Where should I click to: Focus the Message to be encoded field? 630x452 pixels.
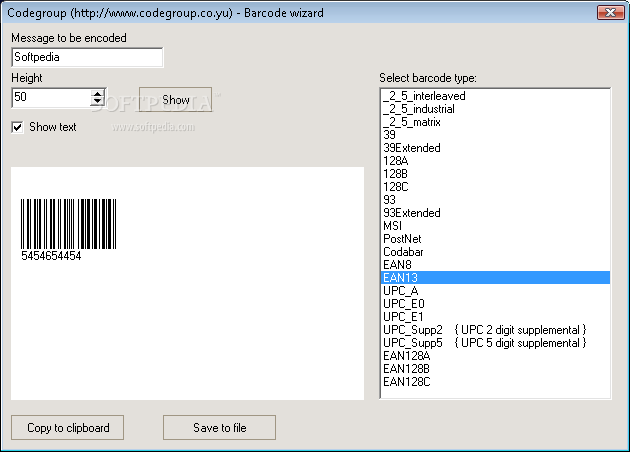point(87,57)
